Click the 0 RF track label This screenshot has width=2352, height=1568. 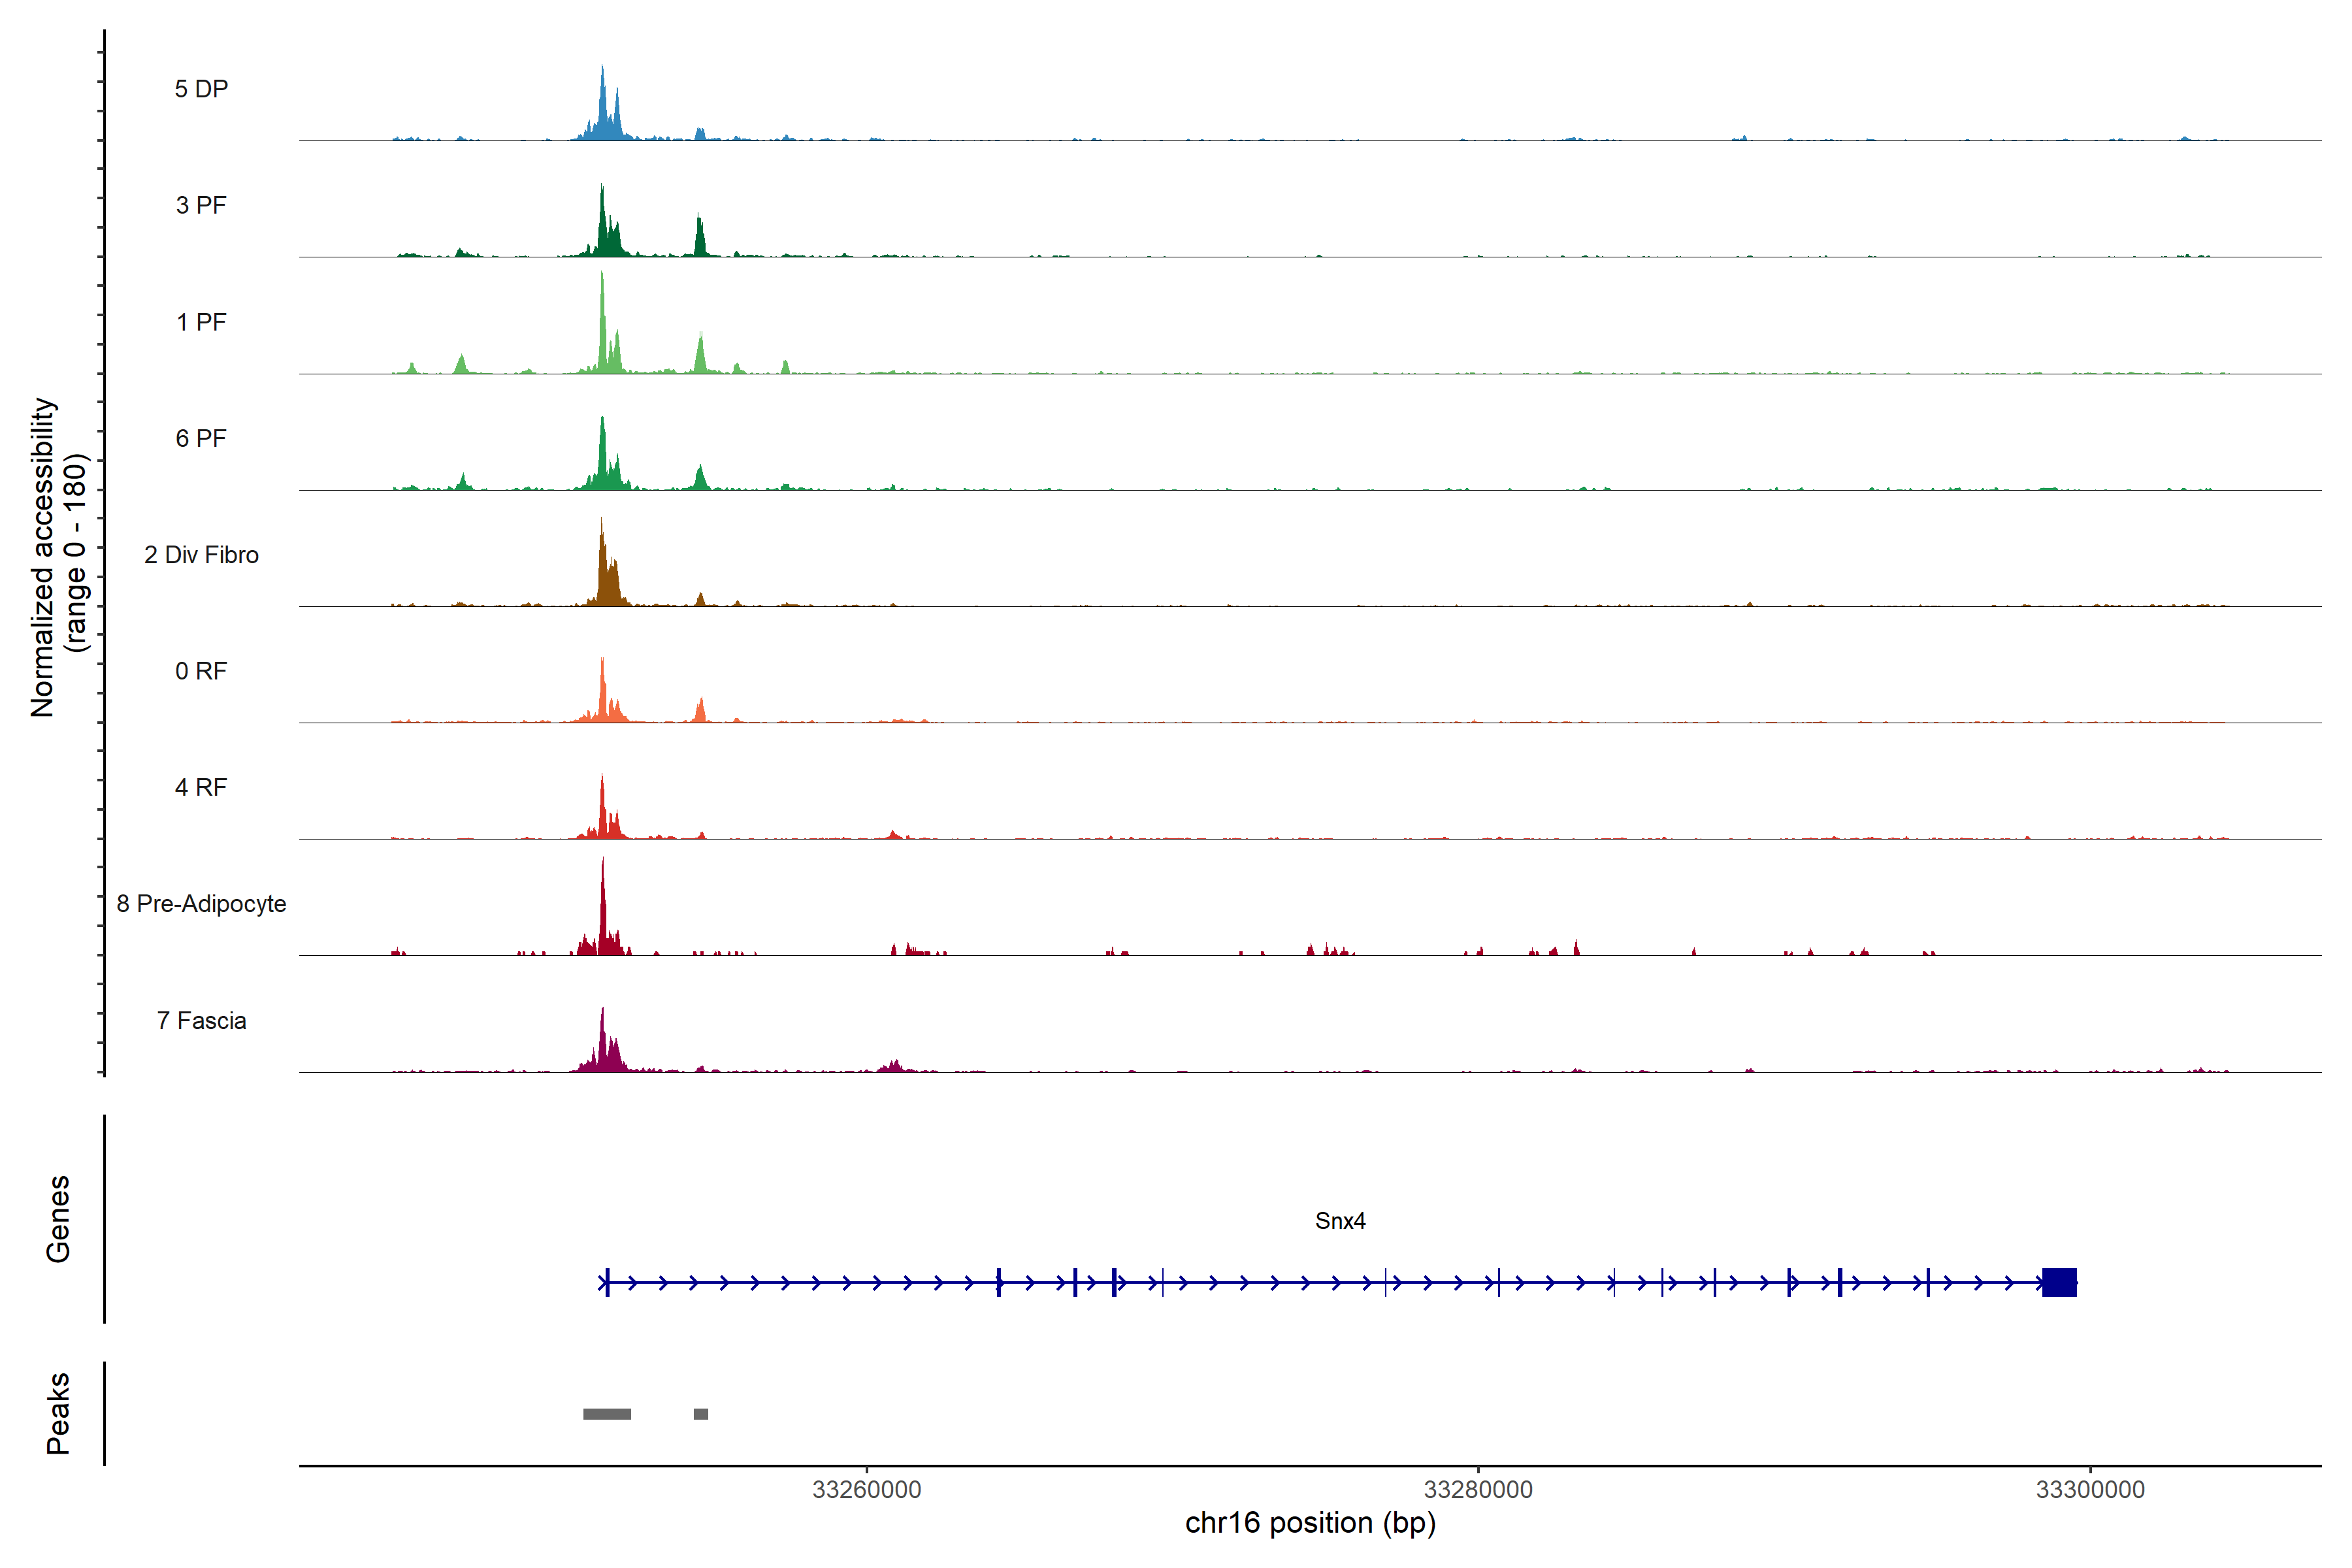pos(201,671)
